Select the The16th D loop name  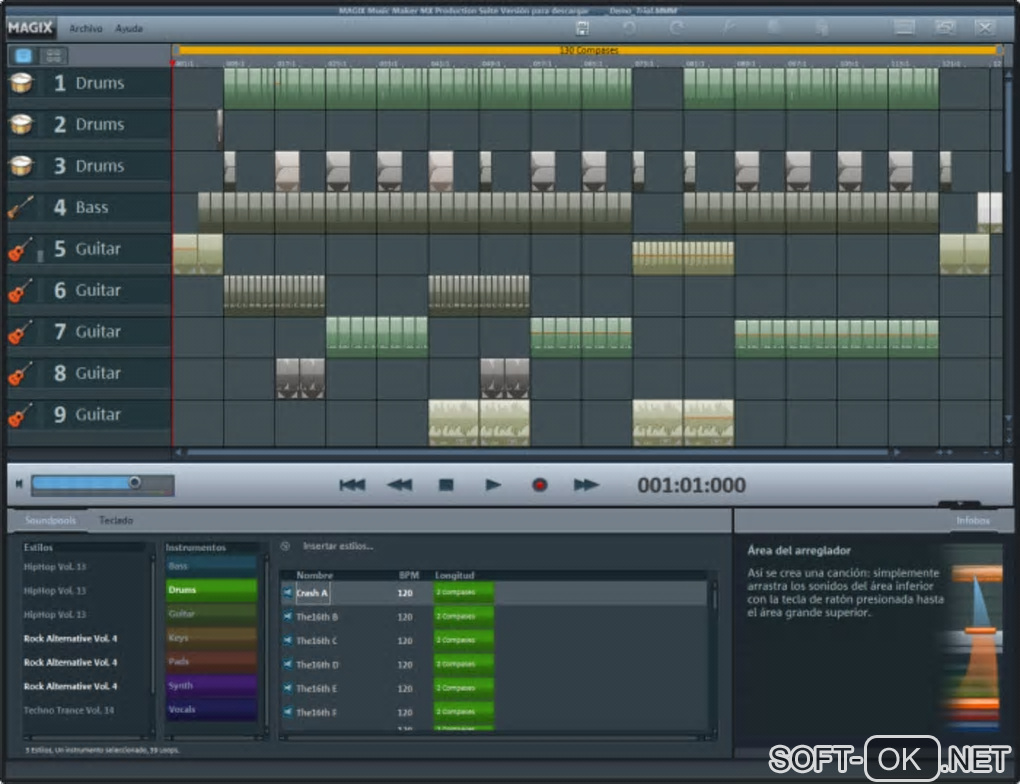tap(317, 665)
